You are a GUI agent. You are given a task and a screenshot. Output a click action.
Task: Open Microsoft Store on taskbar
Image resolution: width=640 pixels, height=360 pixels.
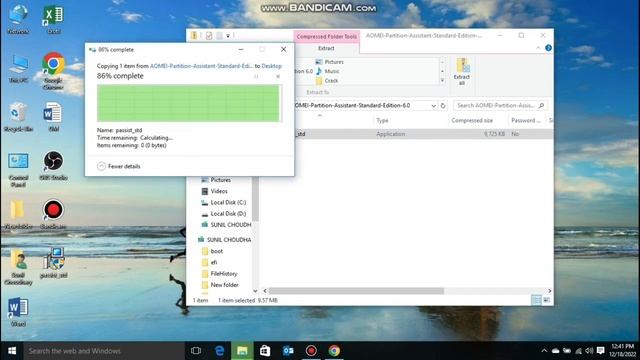coord(265,351)
